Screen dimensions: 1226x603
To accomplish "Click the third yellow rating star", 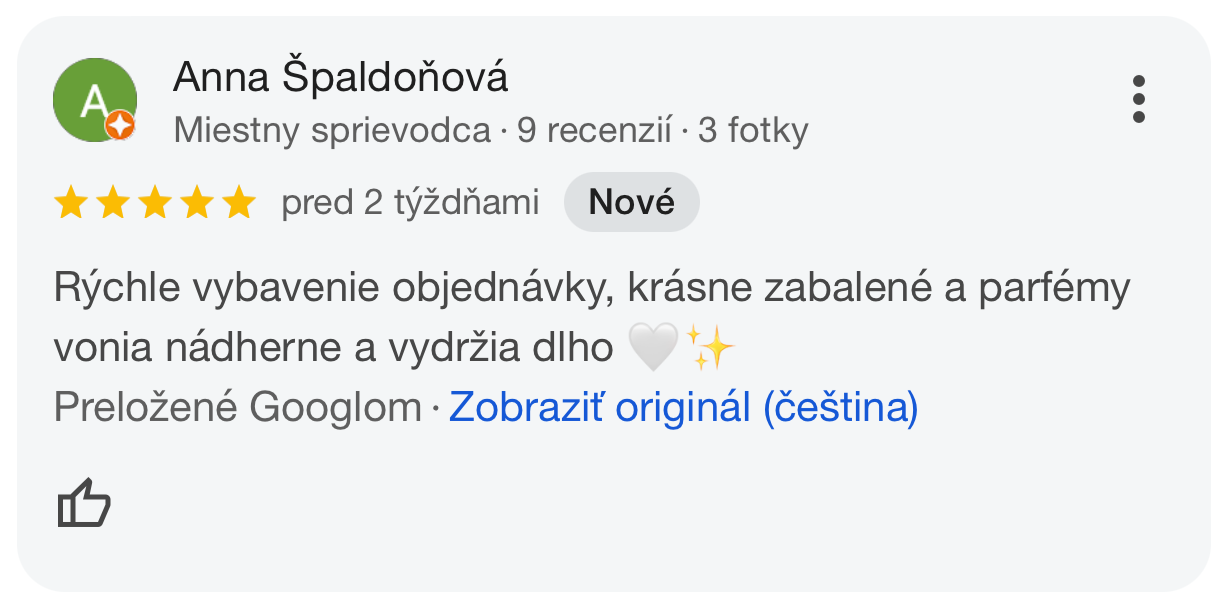I will pos(155,203).
